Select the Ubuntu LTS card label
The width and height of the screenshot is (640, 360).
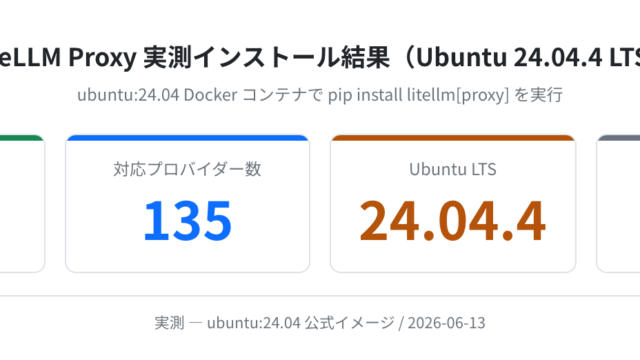point(453,169)
